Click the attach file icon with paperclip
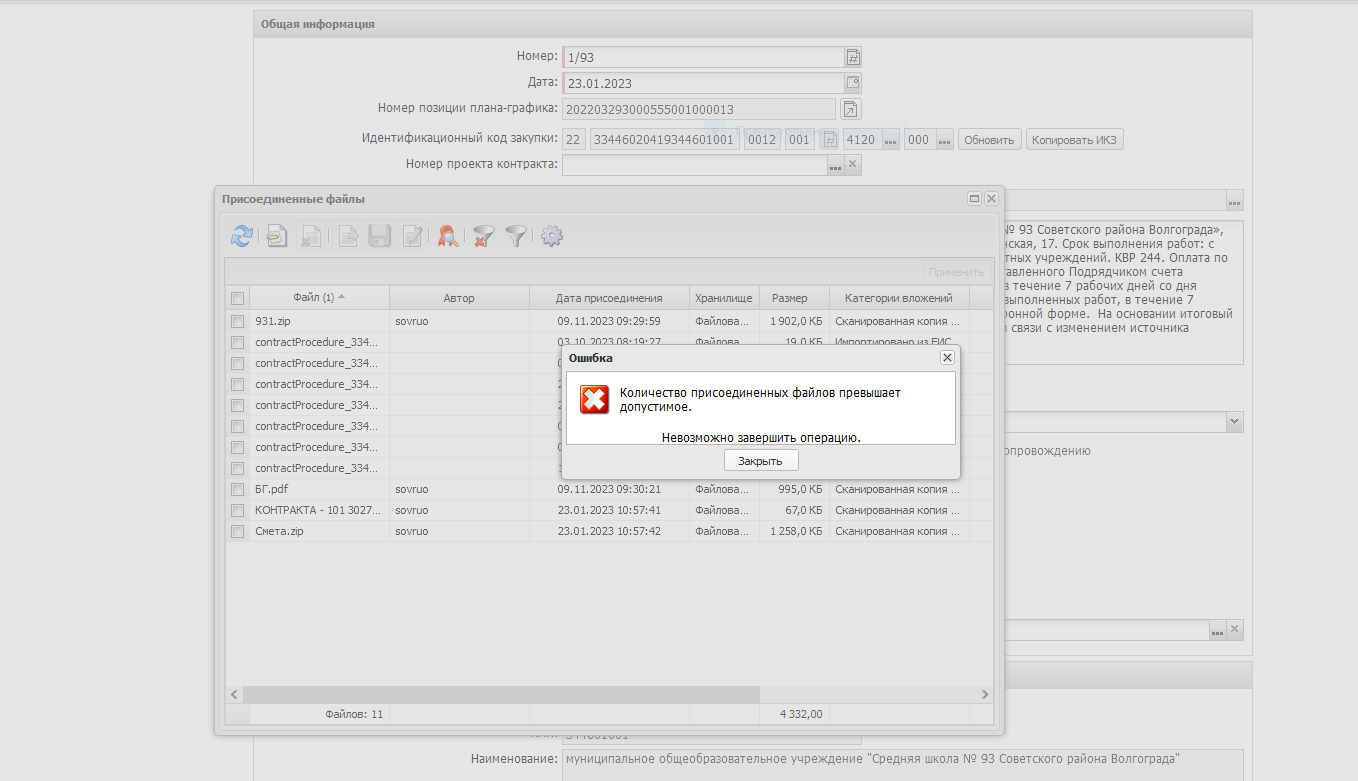The image size is (1358, 781). [x=277, y=236]
